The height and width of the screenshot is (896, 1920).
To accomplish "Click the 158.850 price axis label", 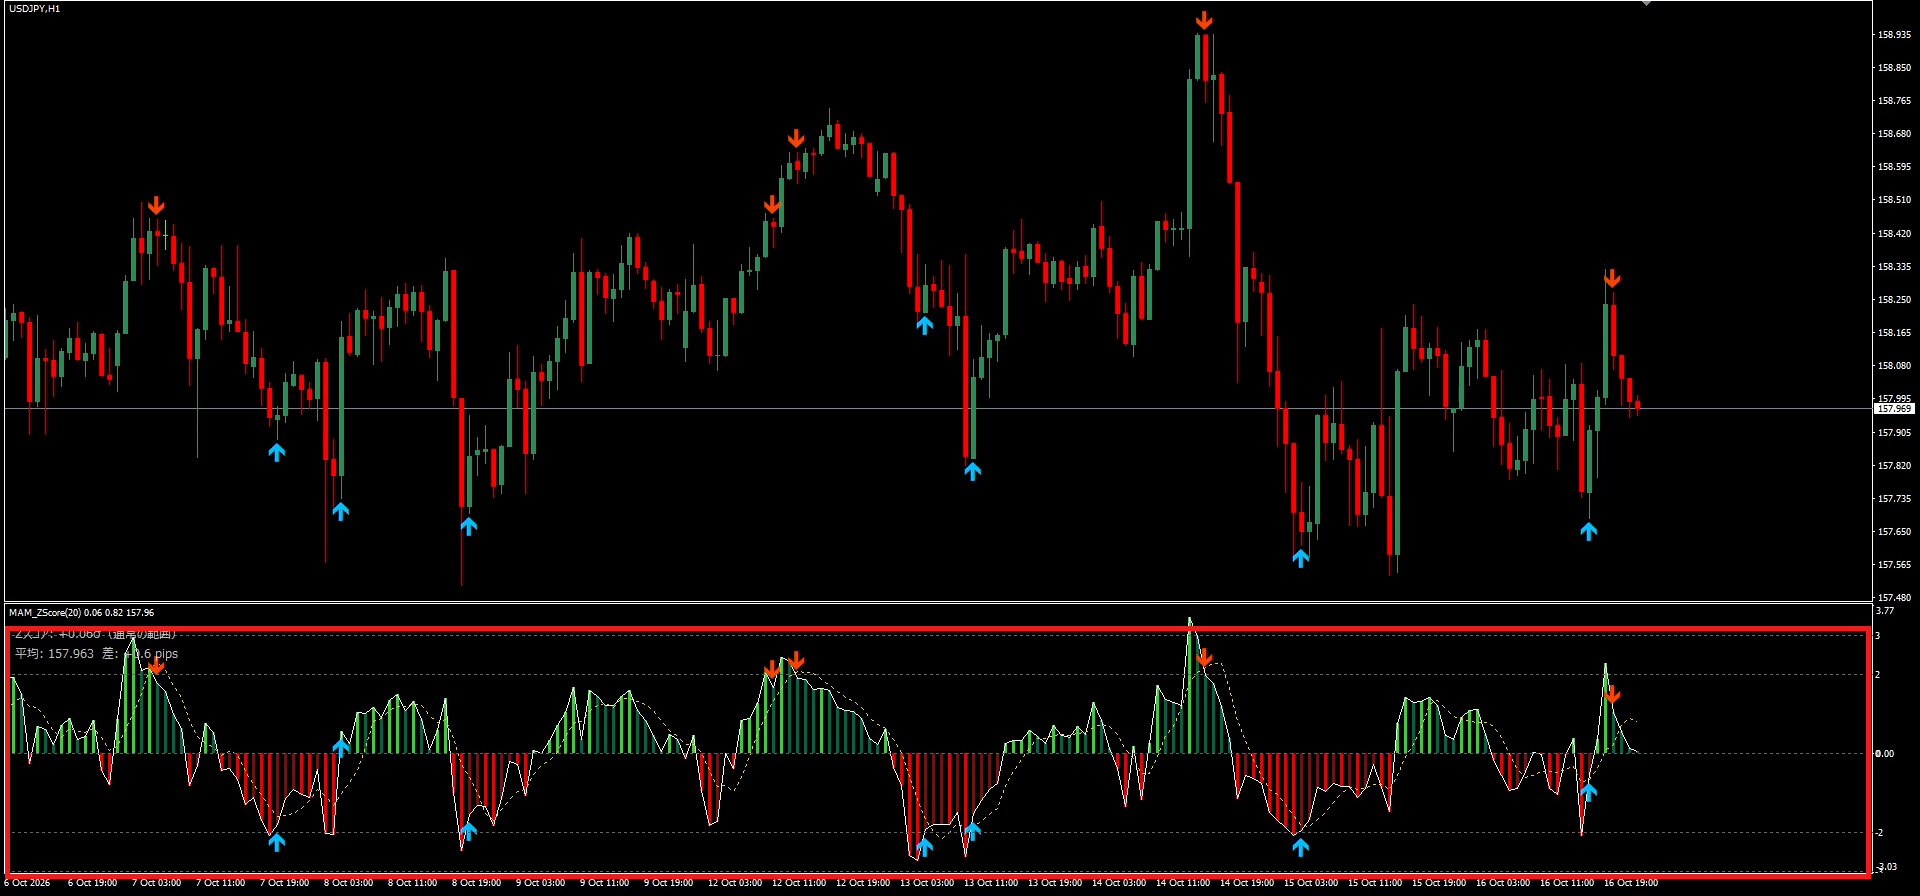I will pos(1895,68).
